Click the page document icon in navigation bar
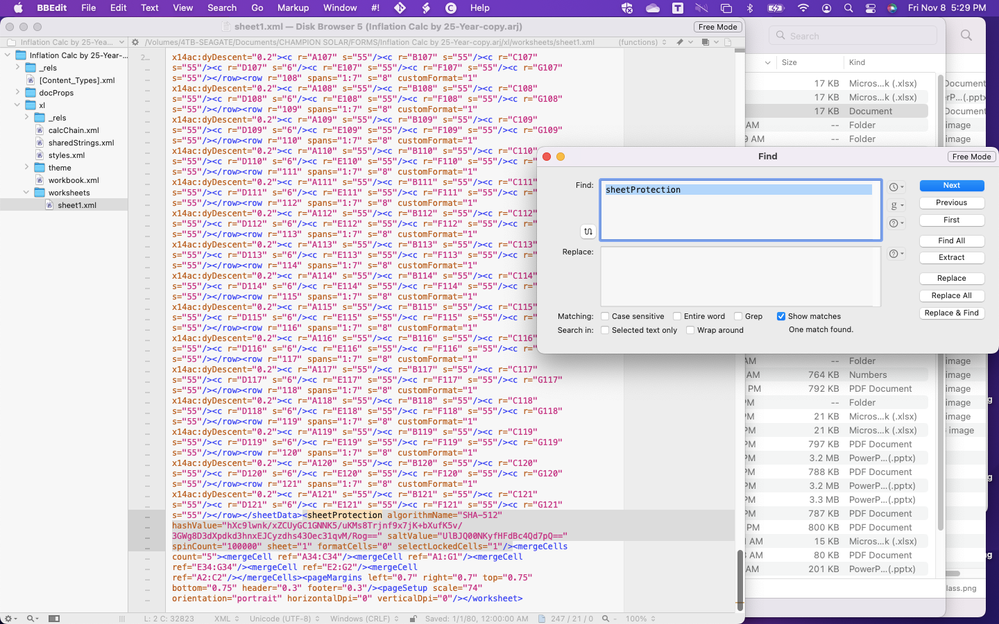The image size is (999, 624). (728, 42)
